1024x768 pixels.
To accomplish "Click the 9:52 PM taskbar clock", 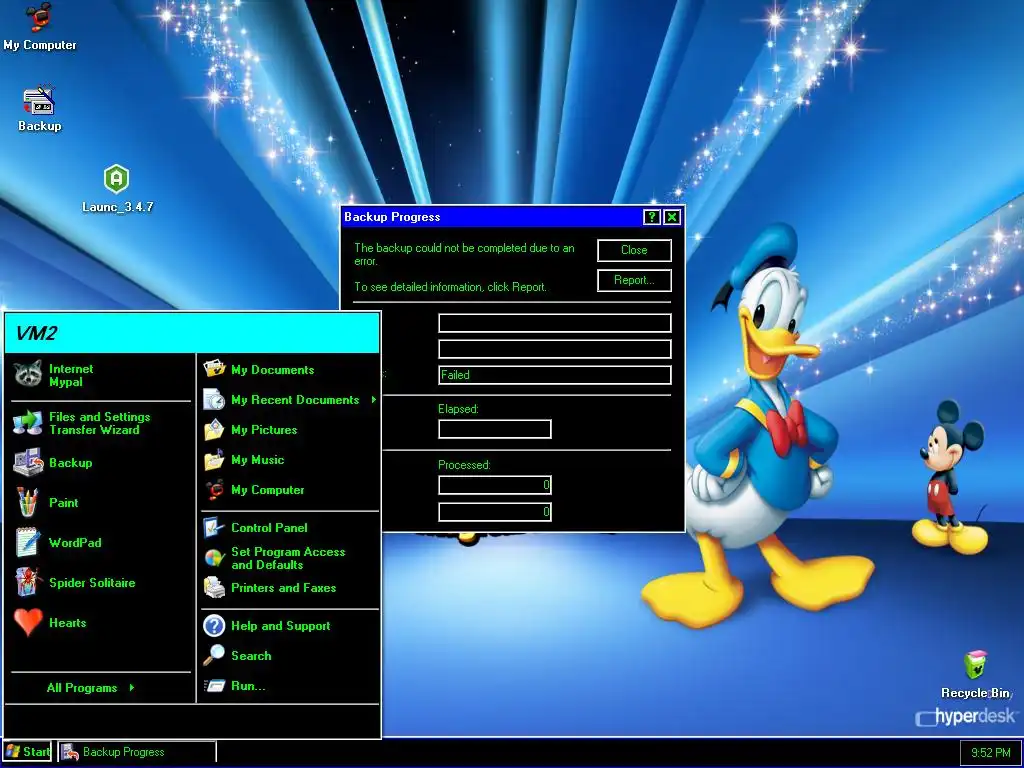I will click(x=991, y=752).
